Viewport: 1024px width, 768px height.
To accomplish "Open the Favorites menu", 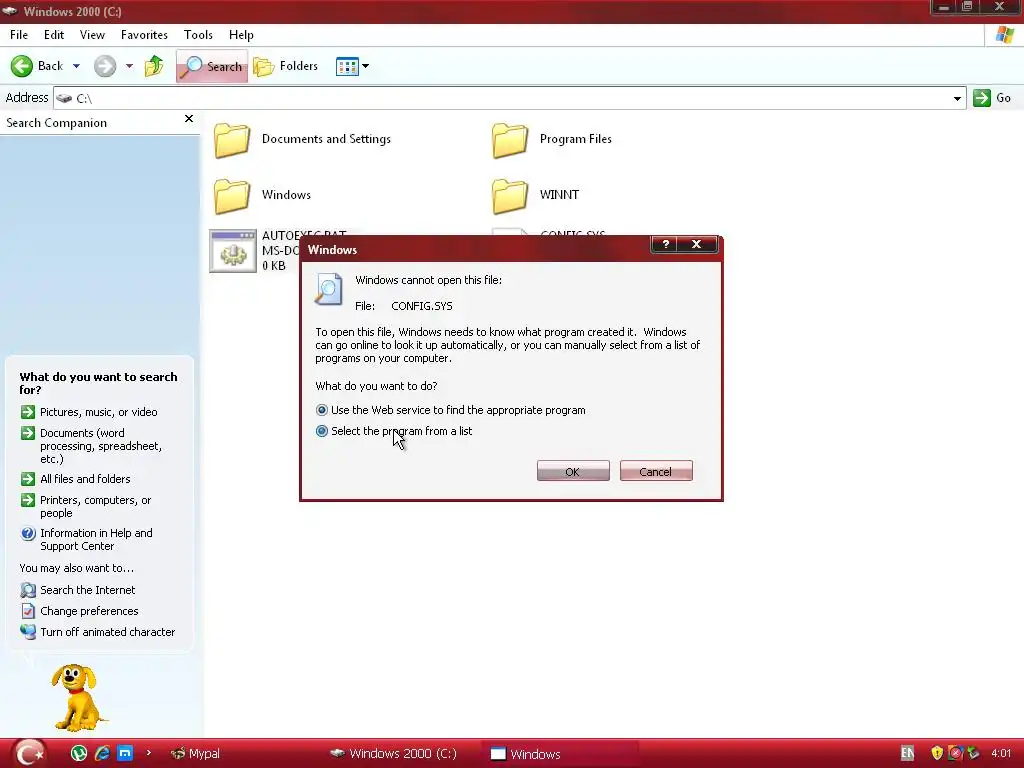I will pos(144,35).
